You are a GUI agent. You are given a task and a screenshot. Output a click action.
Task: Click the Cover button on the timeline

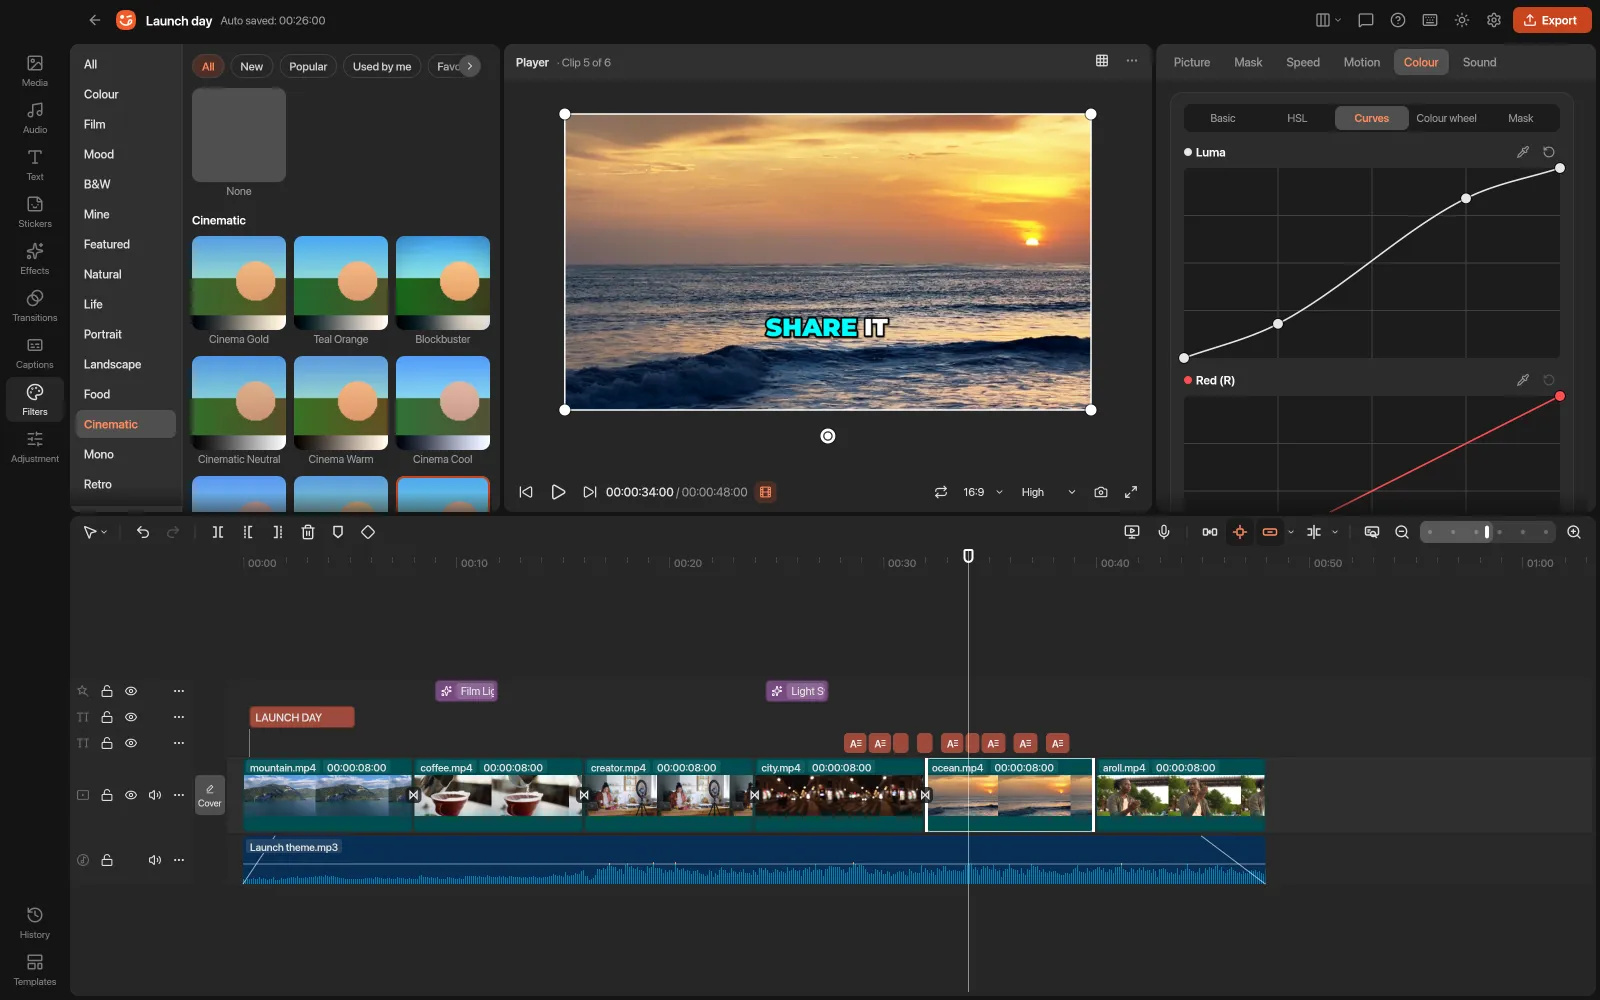[210, 795]
